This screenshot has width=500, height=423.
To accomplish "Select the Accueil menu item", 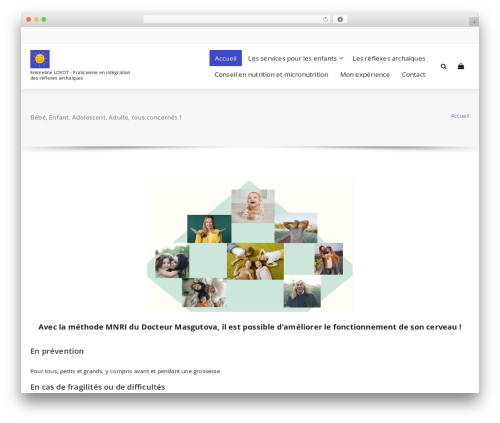I will 225,58.
